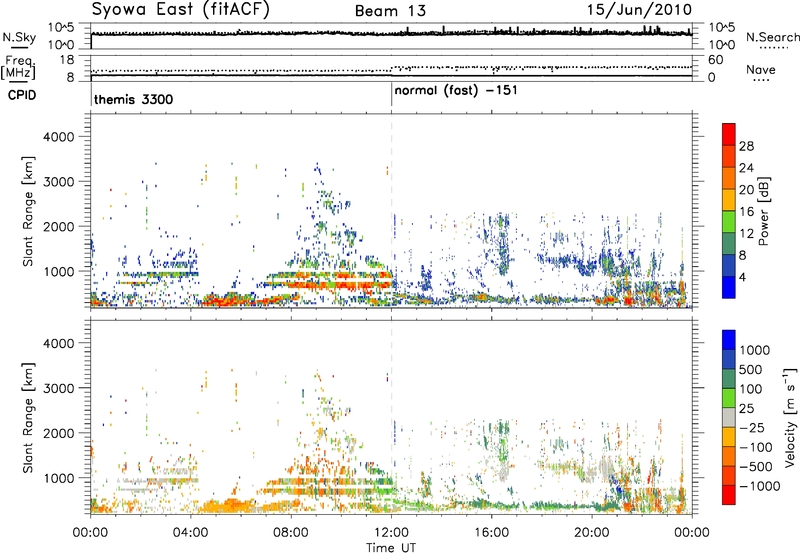Click the '16:00' time tick label

pyautogui.click(x=491, y=533)
